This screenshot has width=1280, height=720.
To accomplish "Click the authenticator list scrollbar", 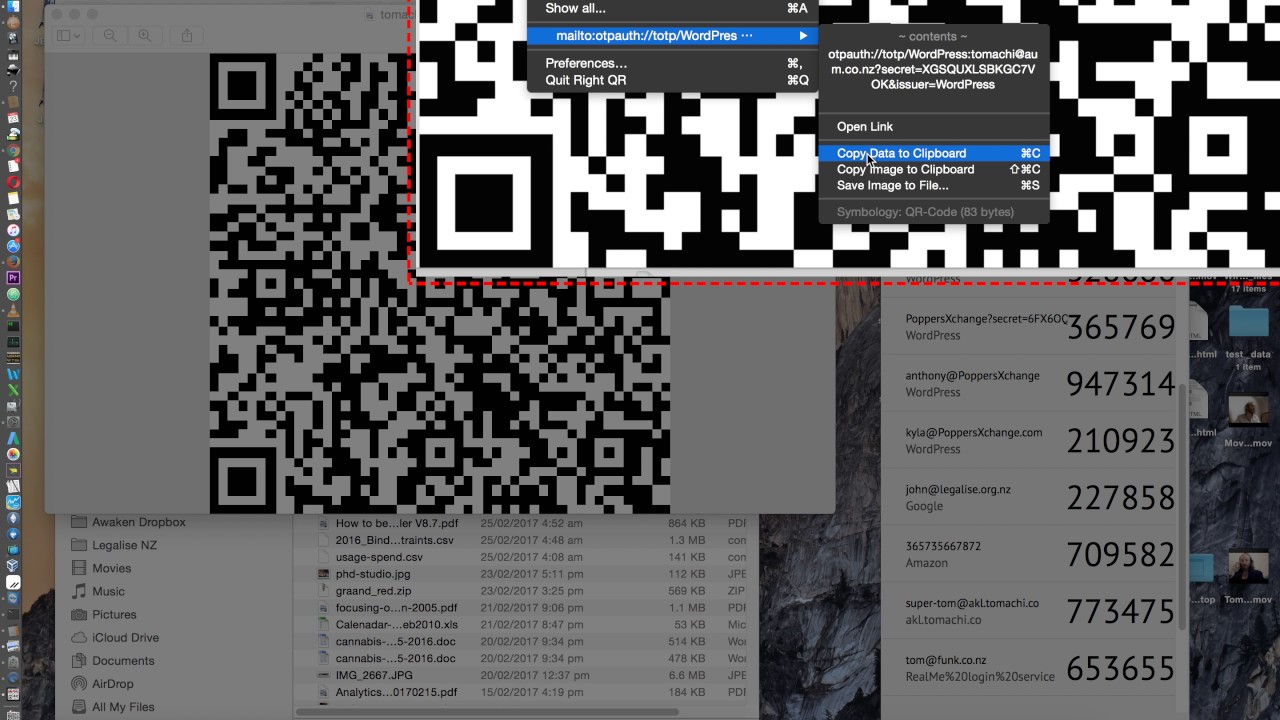I will (x=1183, y=505).
